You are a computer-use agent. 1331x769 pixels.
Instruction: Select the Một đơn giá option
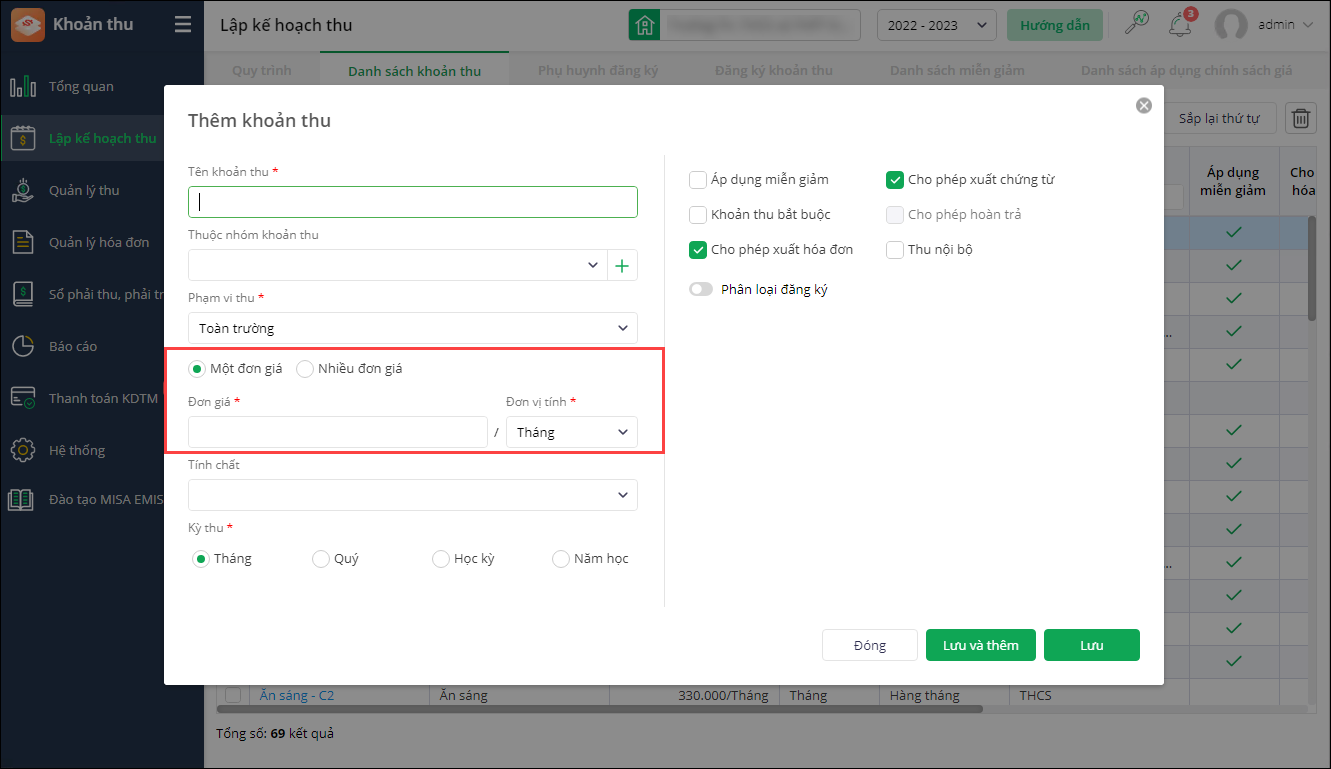[x=198, y=368]
